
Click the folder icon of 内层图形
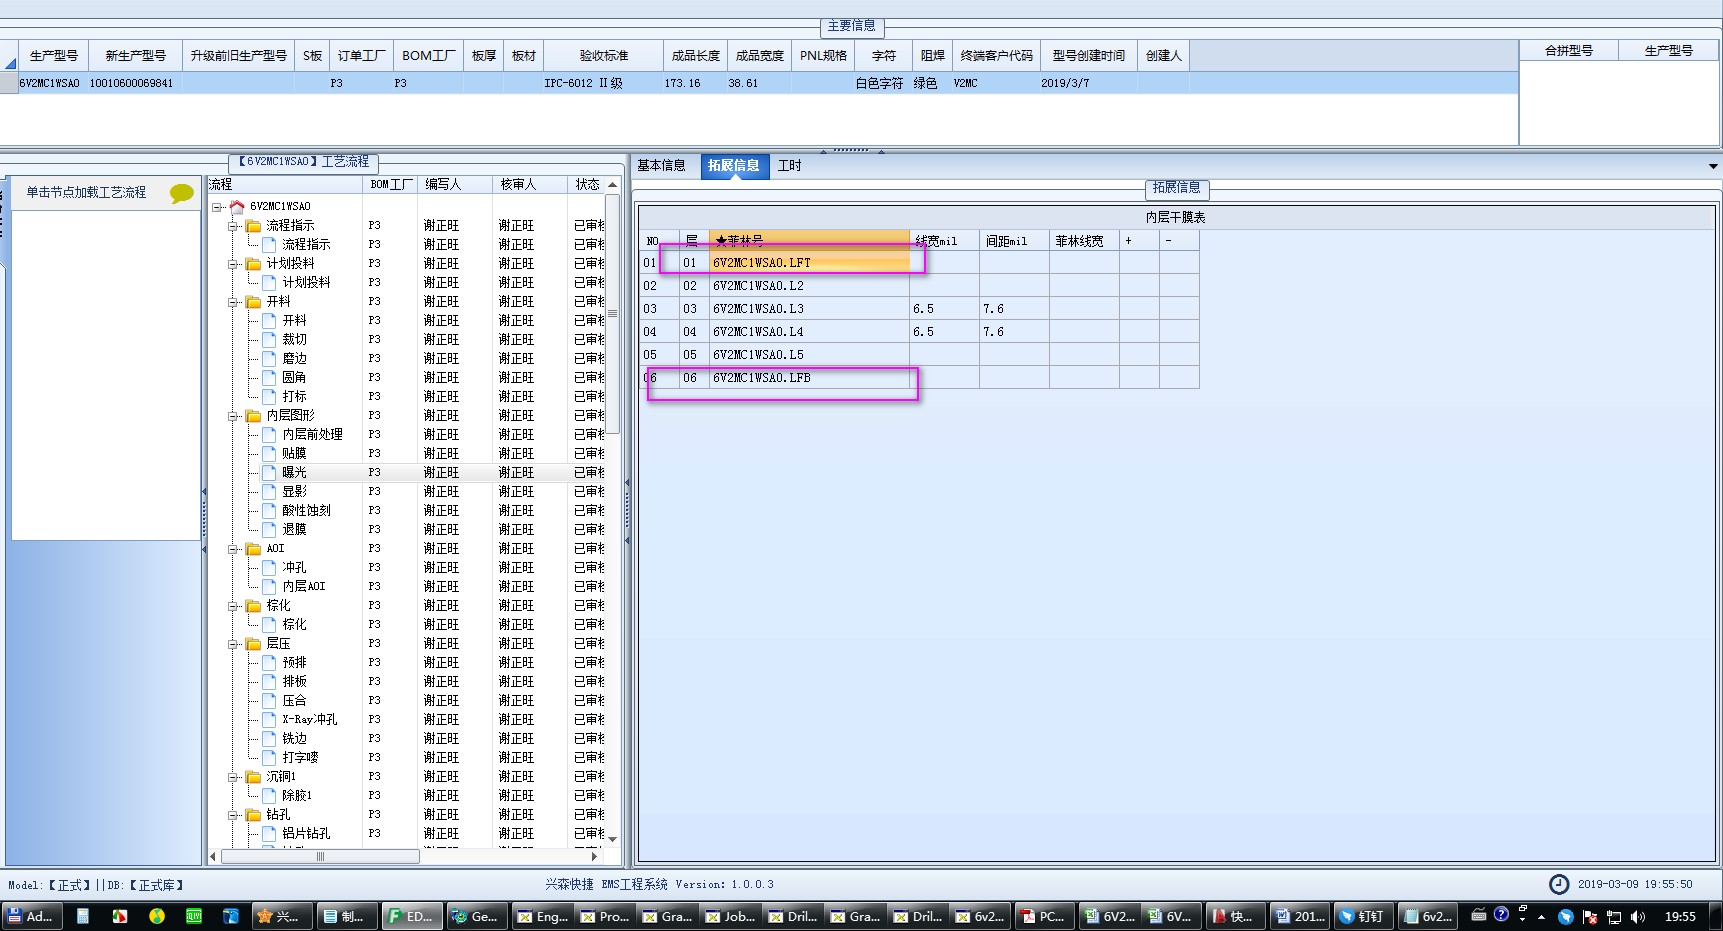coord(253,416)
